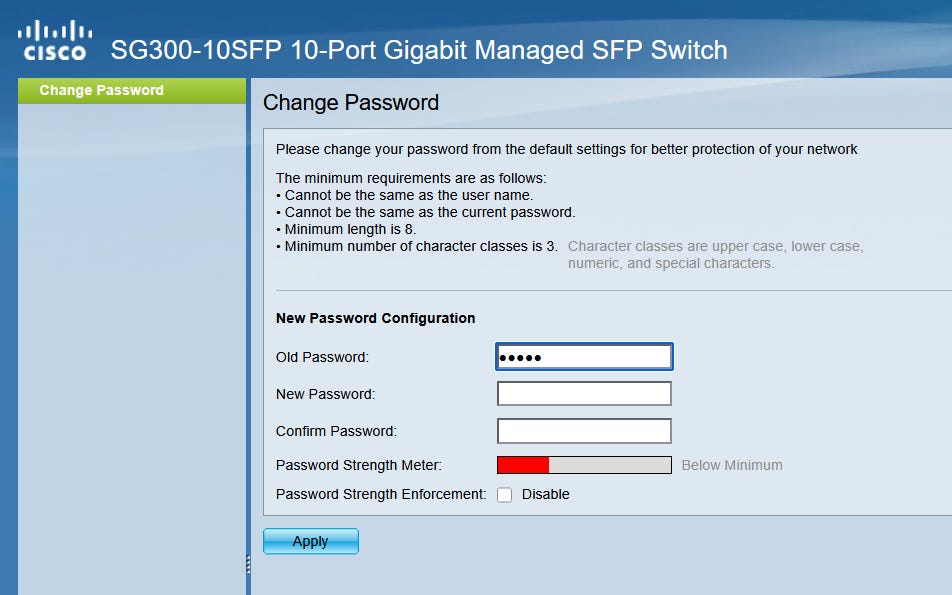Click the Below Minimum strength status text
This screenshot has width=952, height=595.
pos(732,465)
